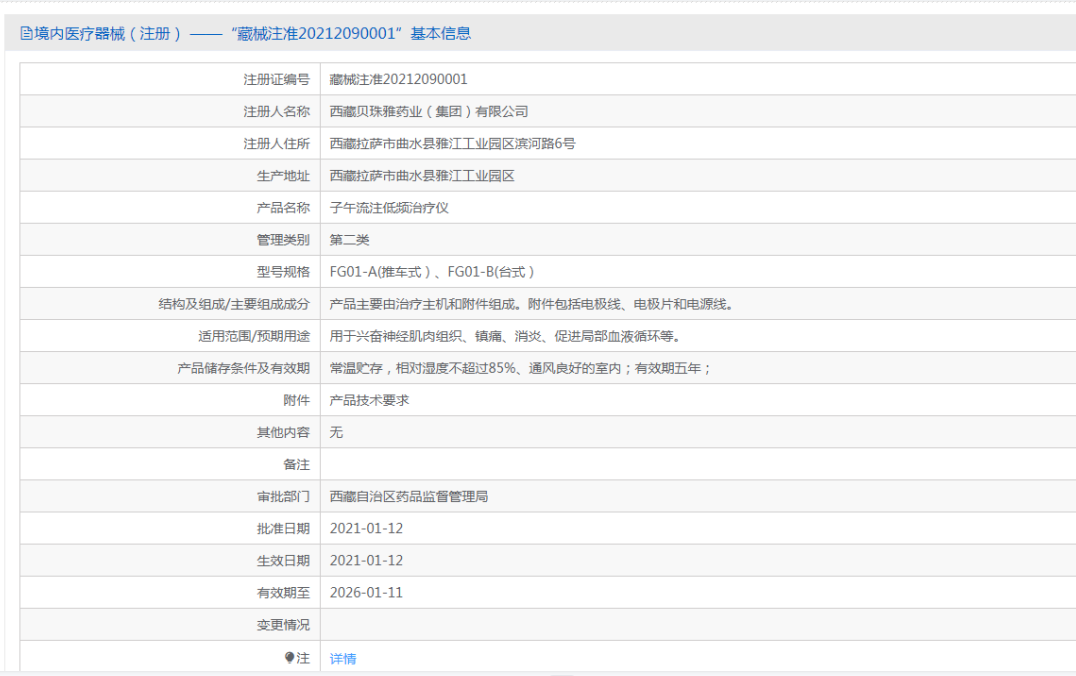Click the 有效期至 label
Image resolution: width=1076 pixels, height=676 pixels.
coord(283,593)
